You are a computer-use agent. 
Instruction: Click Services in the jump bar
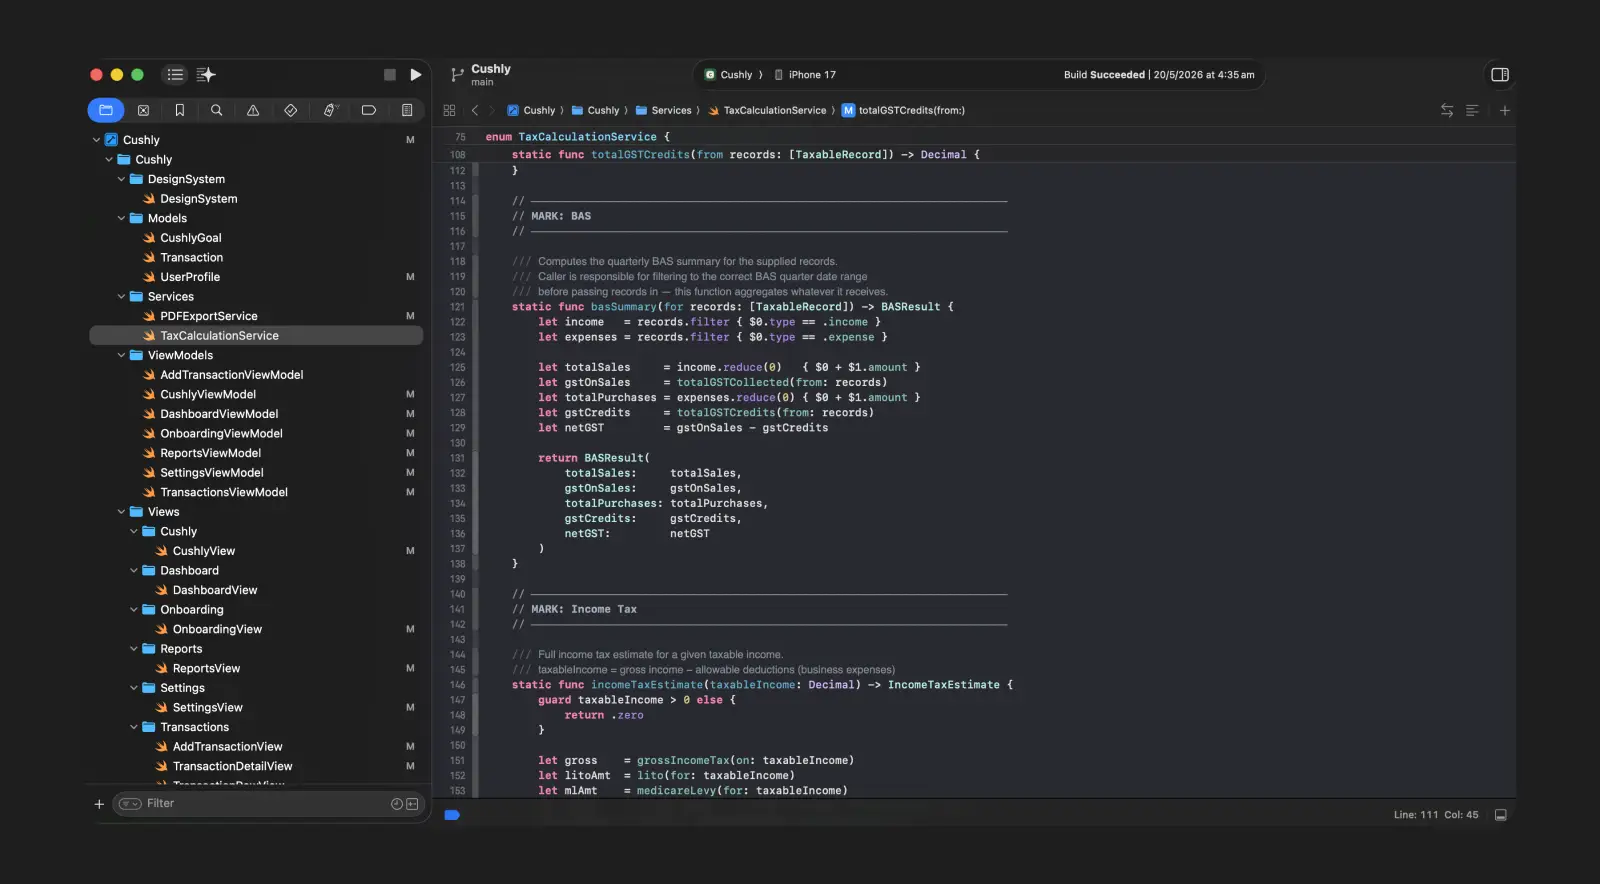pyautogui.click(x=663, y=111)
